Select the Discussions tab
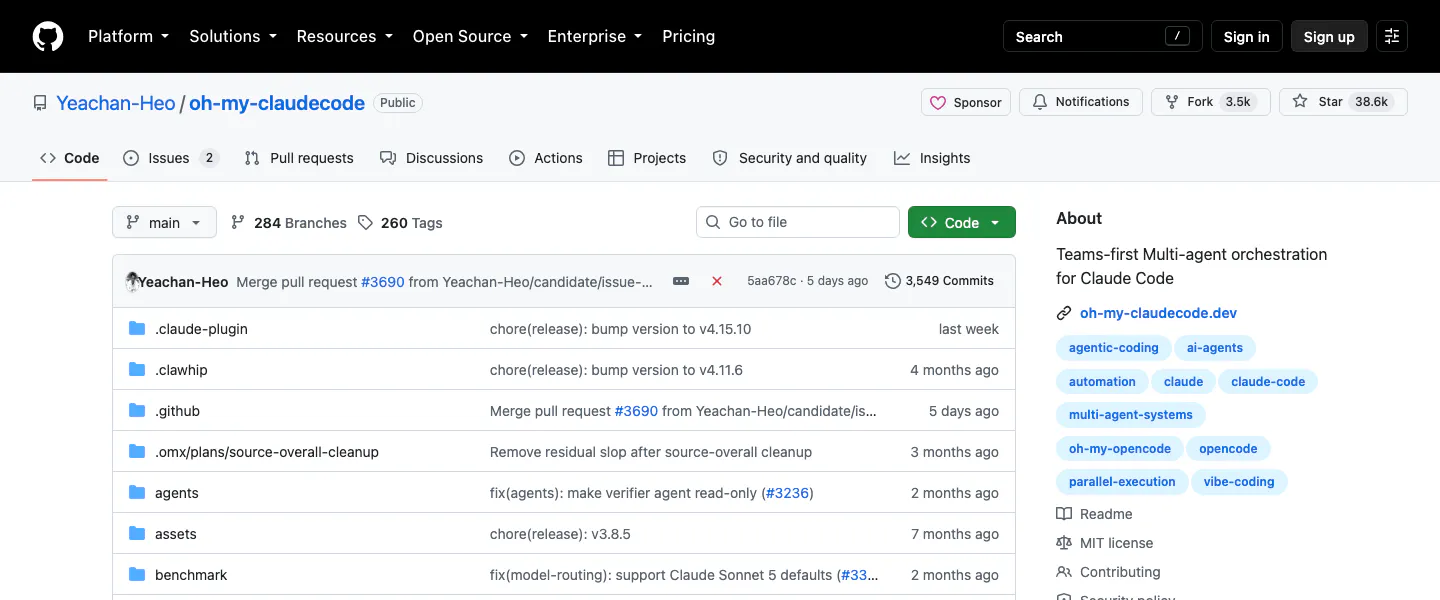The image size is (1440, 600). (x=432, y=158)
